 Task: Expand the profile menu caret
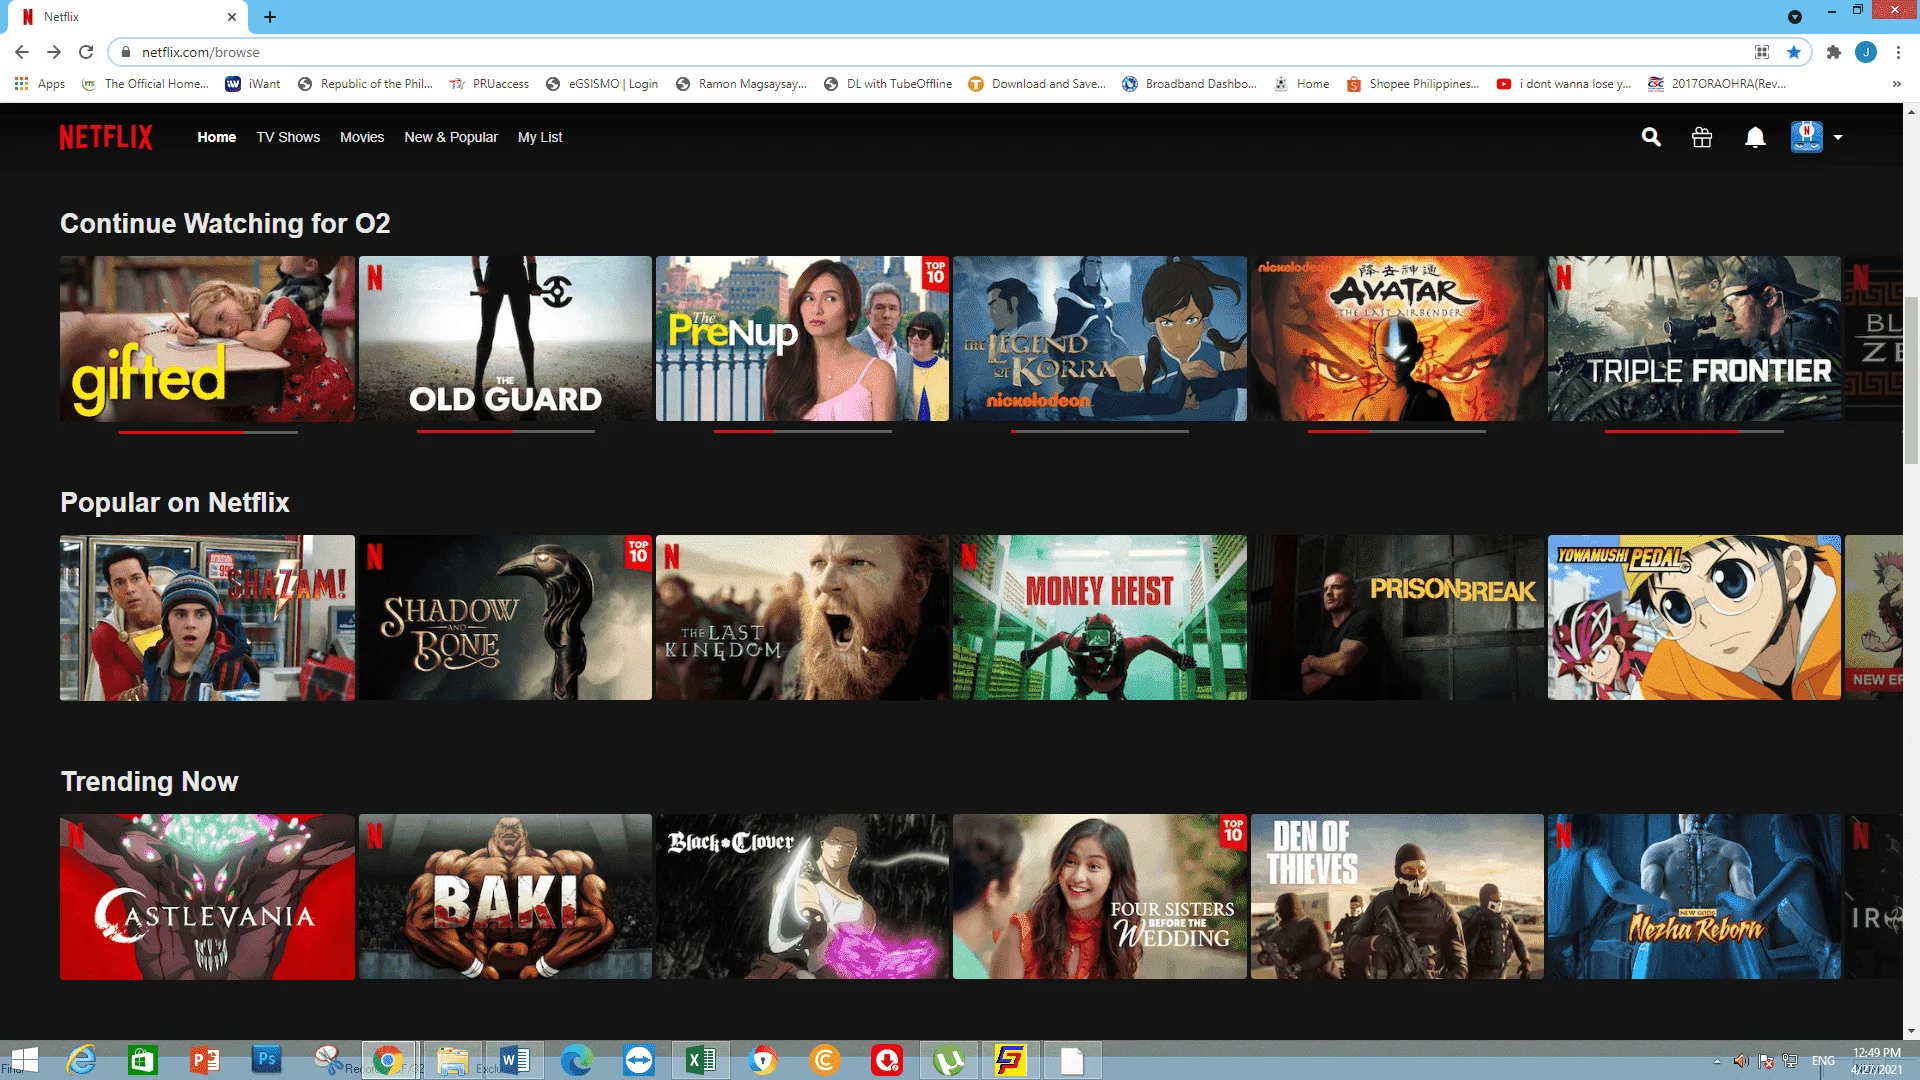pos(1838,137)
